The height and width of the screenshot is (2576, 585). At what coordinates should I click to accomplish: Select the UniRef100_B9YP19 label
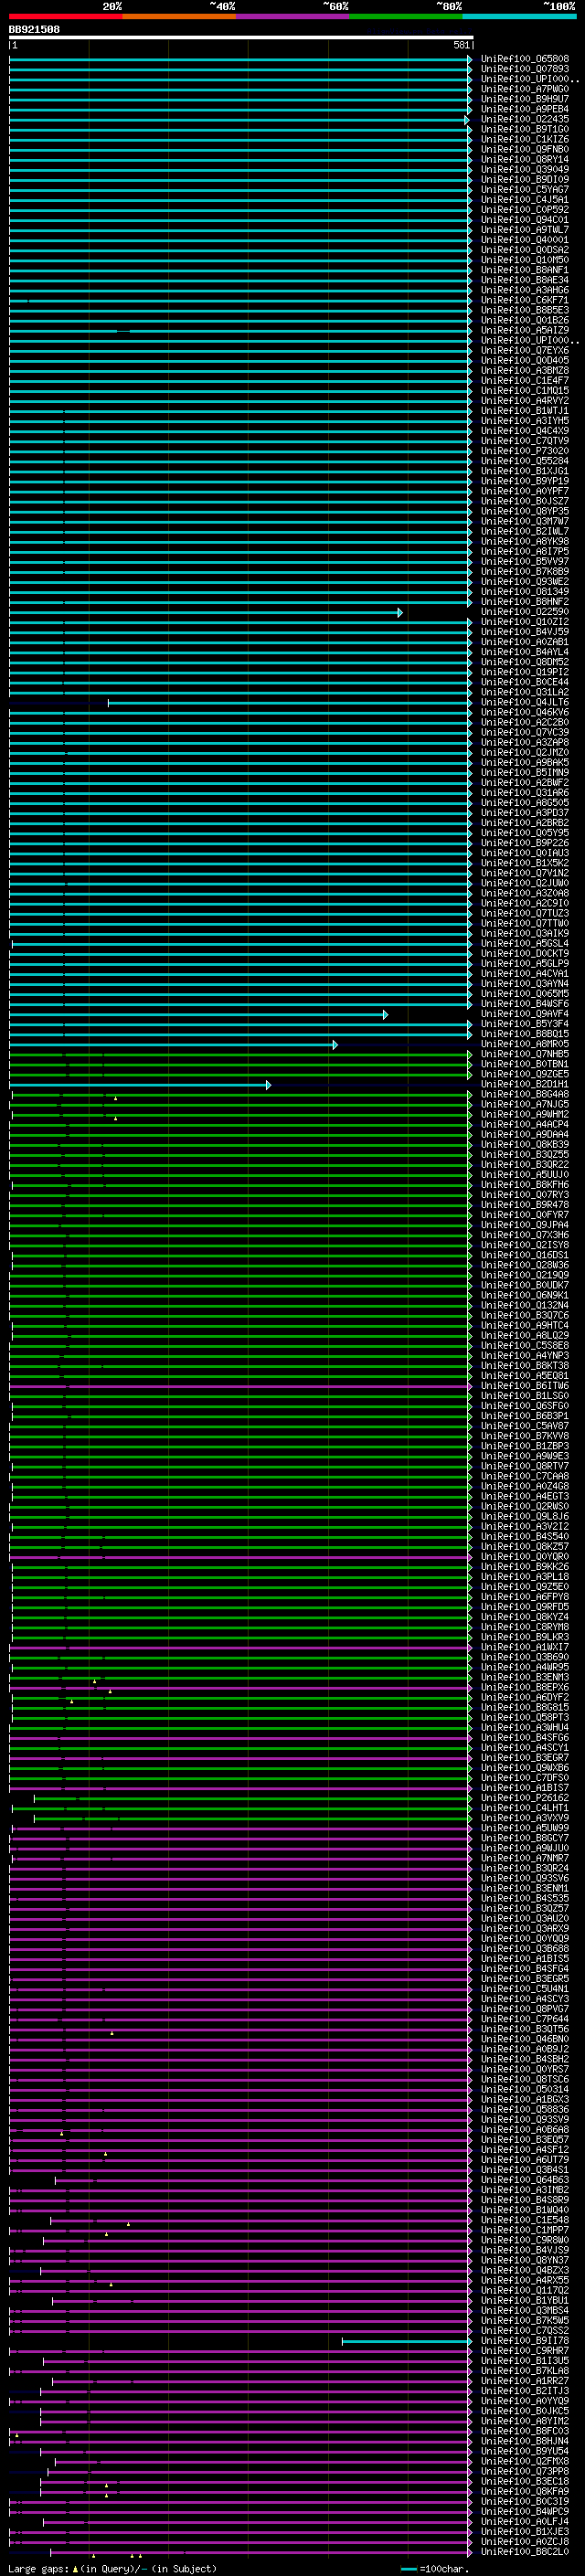coord(525,481)
